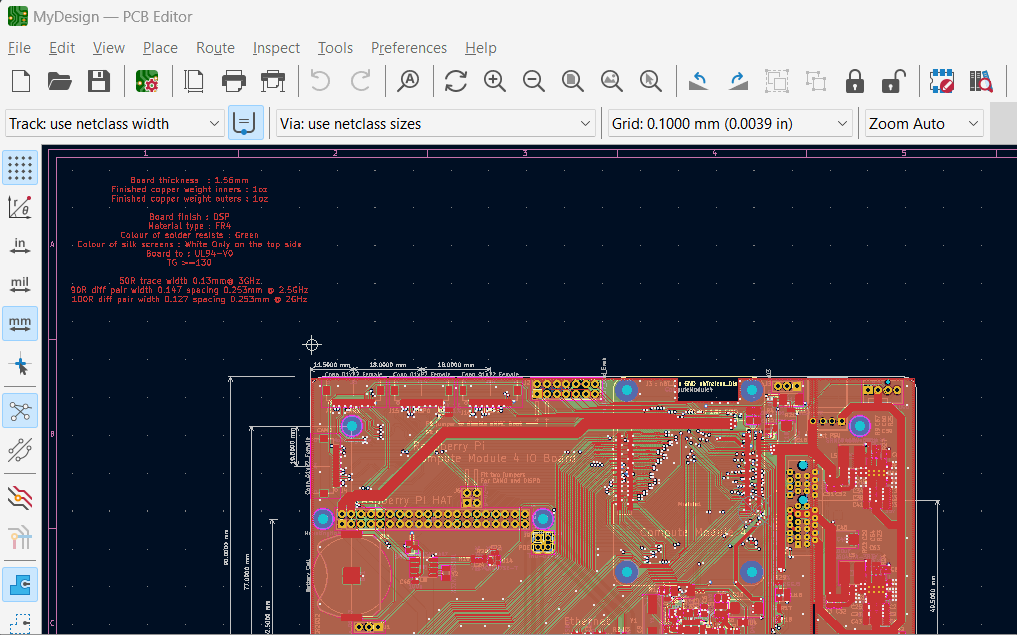Viewport: 1017px width, 635px height.
Task: Toggle grid dots display
Action: (x=20, y=168)
